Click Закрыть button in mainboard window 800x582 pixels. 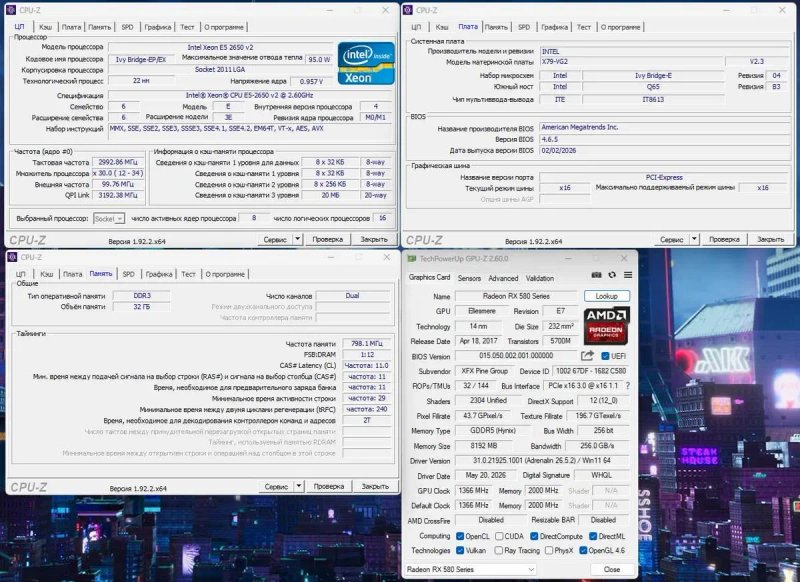770,239
